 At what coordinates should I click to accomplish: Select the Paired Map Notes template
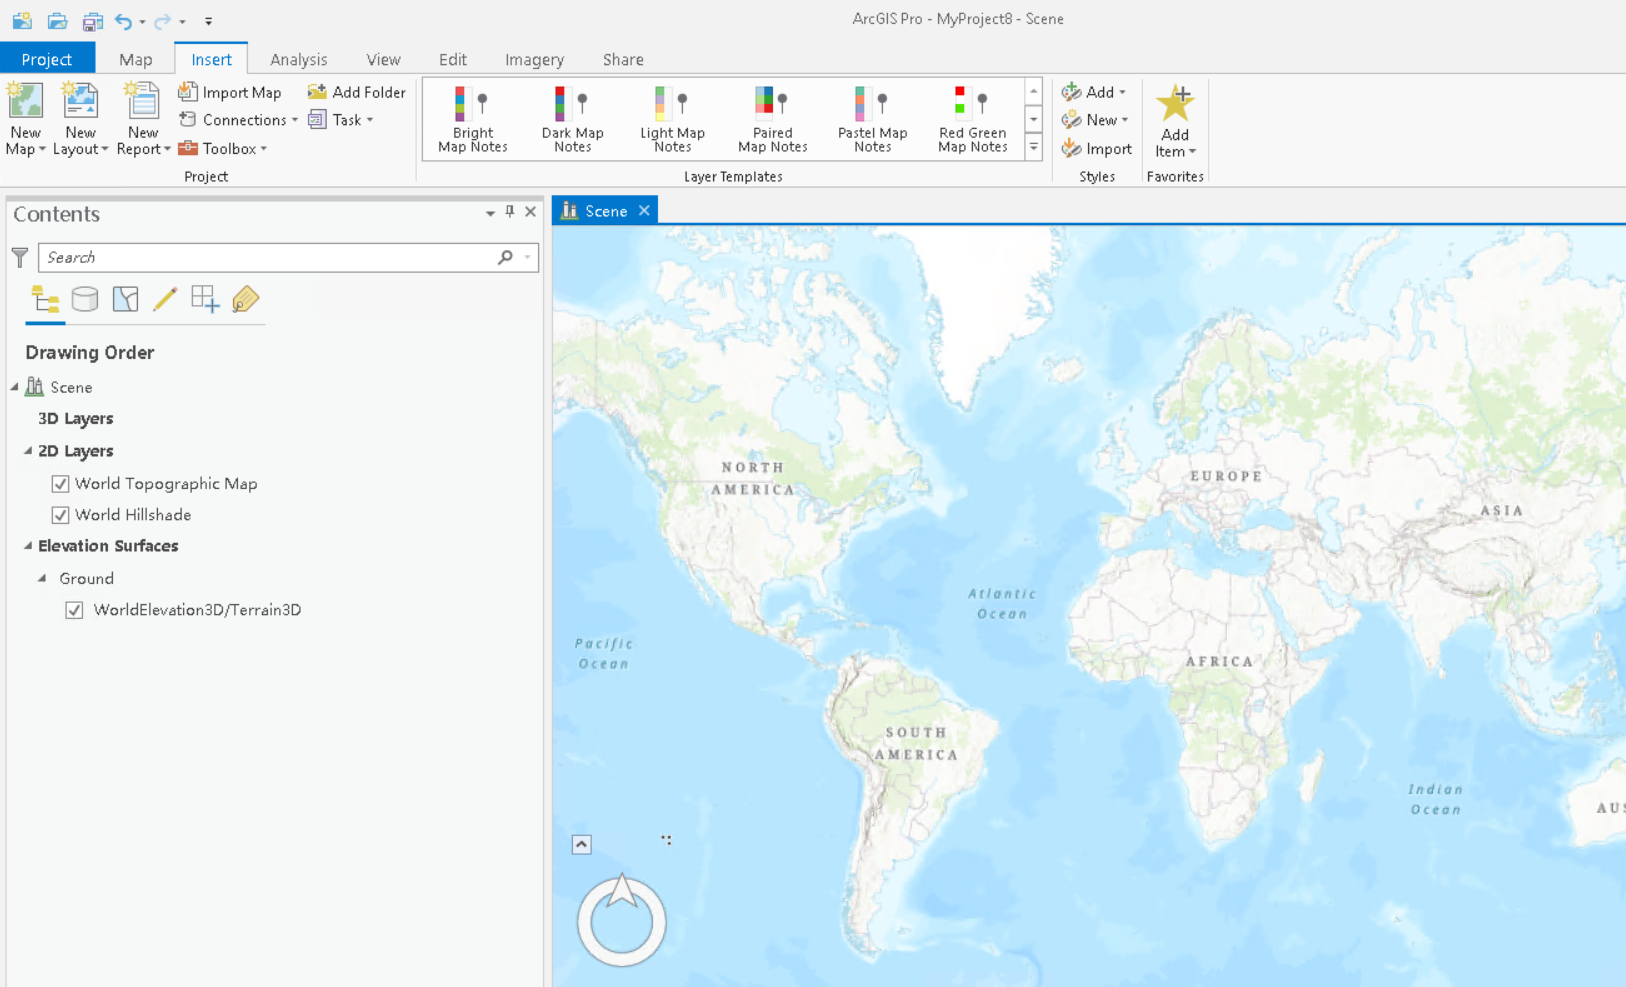(x=773, y=118)
